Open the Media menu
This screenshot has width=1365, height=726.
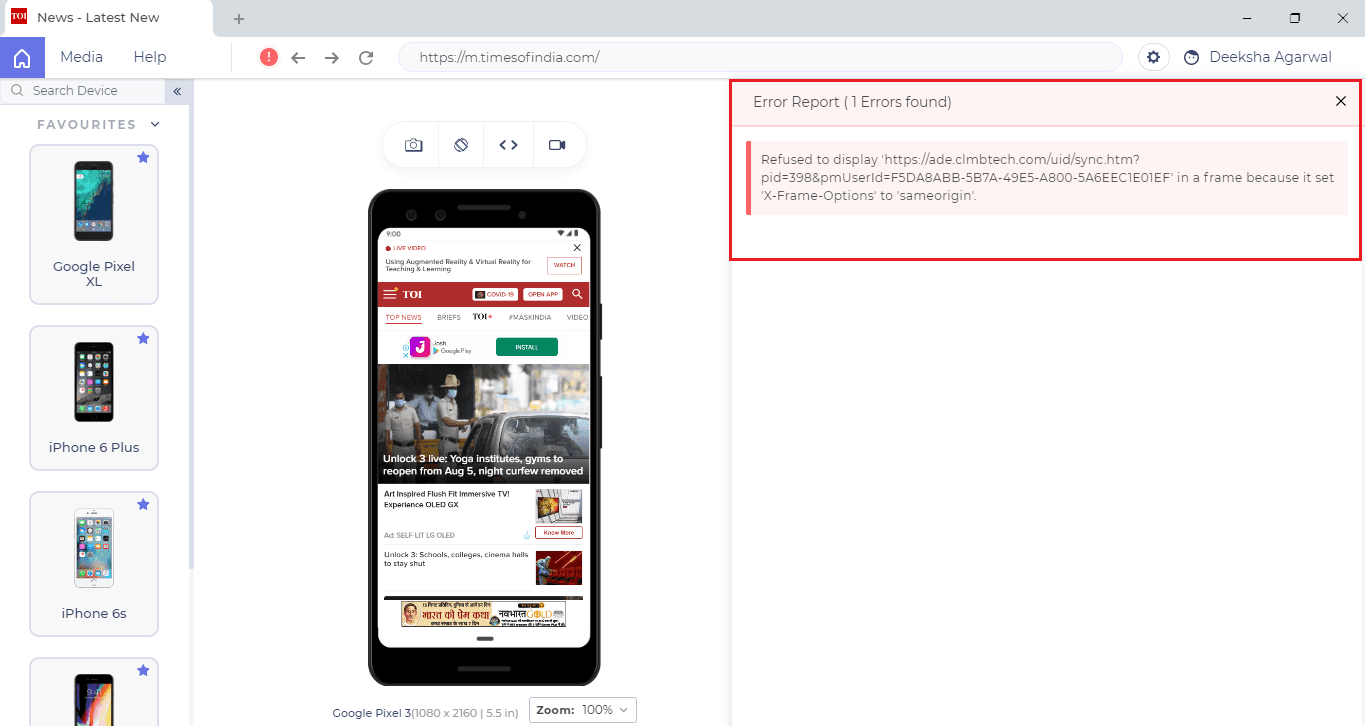coord(81,57)
